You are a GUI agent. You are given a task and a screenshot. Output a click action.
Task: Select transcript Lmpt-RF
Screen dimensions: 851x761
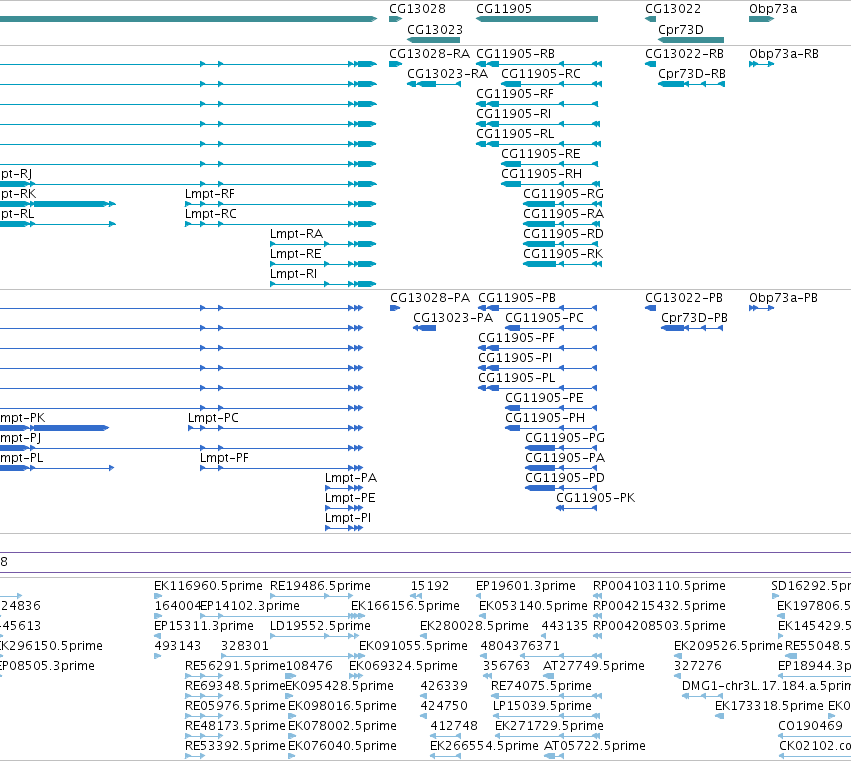209,194
